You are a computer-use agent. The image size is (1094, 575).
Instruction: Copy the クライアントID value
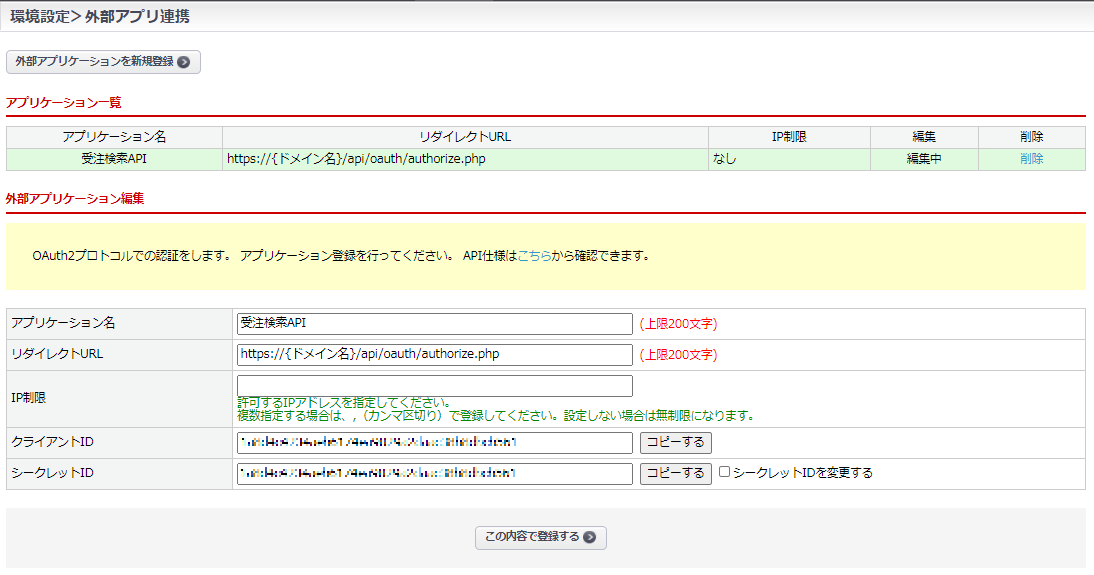[675, 442]
